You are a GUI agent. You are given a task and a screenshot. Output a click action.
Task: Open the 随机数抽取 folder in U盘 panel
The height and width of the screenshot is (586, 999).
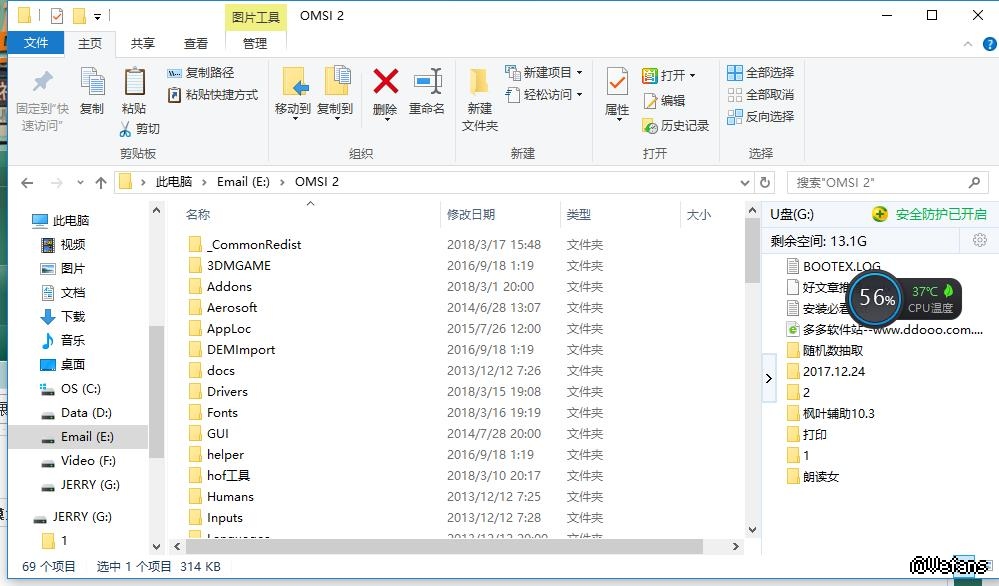point(833,350)
